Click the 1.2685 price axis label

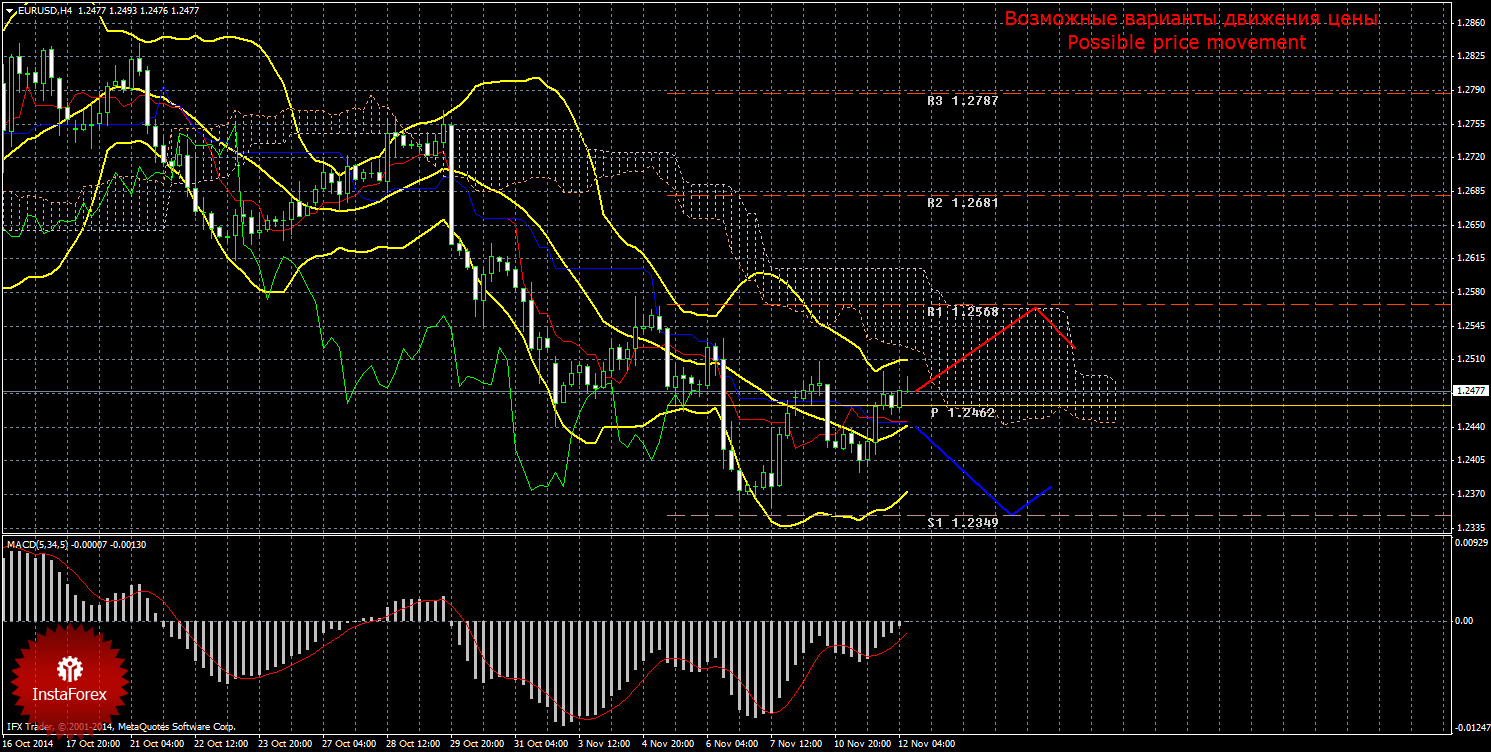(1470, 191)
